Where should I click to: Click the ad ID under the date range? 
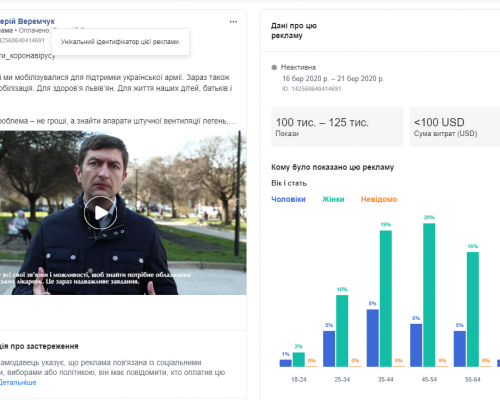click(312, 89)
